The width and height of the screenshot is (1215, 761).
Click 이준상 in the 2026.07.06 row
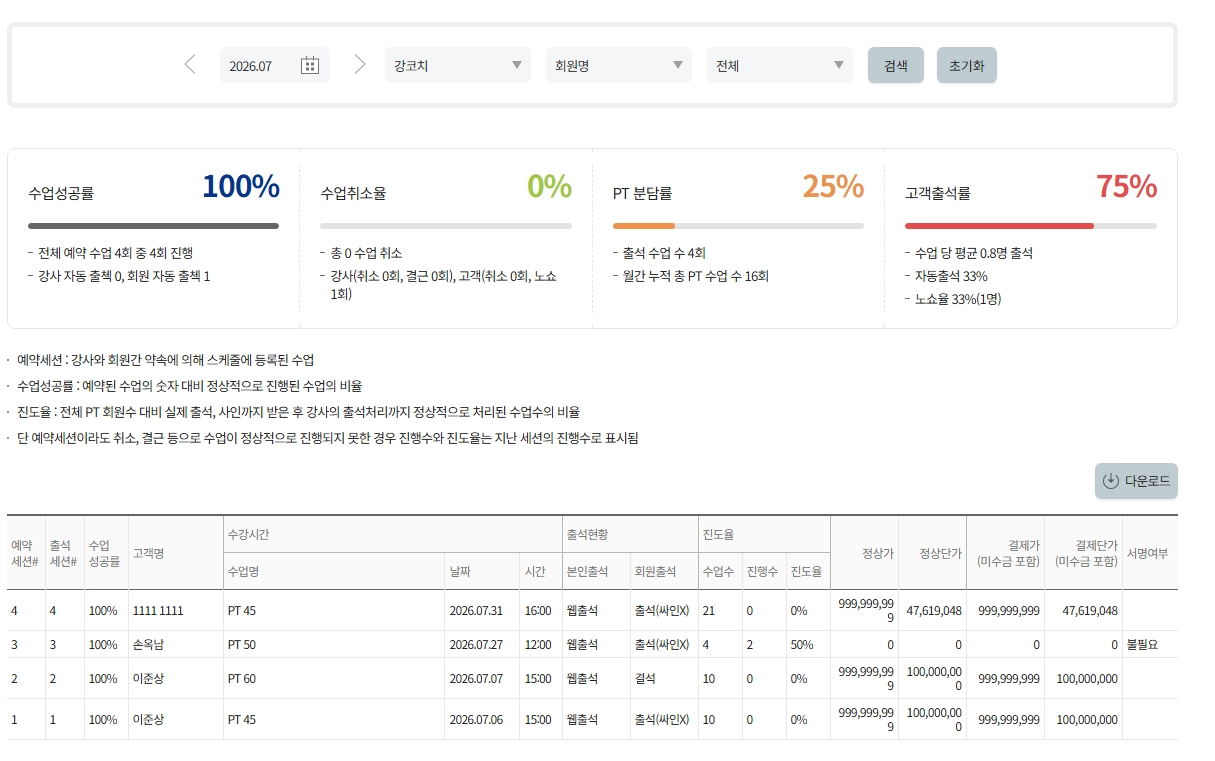click(148, 720)
